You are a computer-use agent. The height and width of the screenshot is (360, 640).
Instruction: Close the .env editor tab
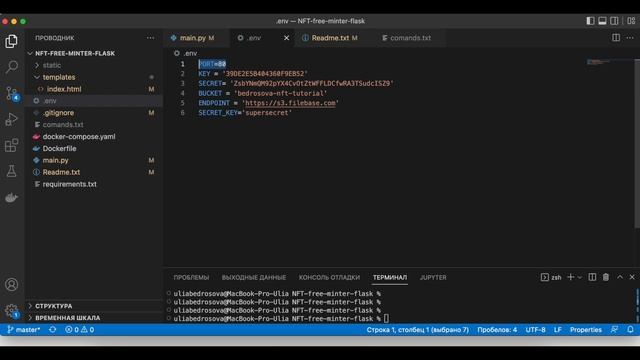[x=287, y=38]
